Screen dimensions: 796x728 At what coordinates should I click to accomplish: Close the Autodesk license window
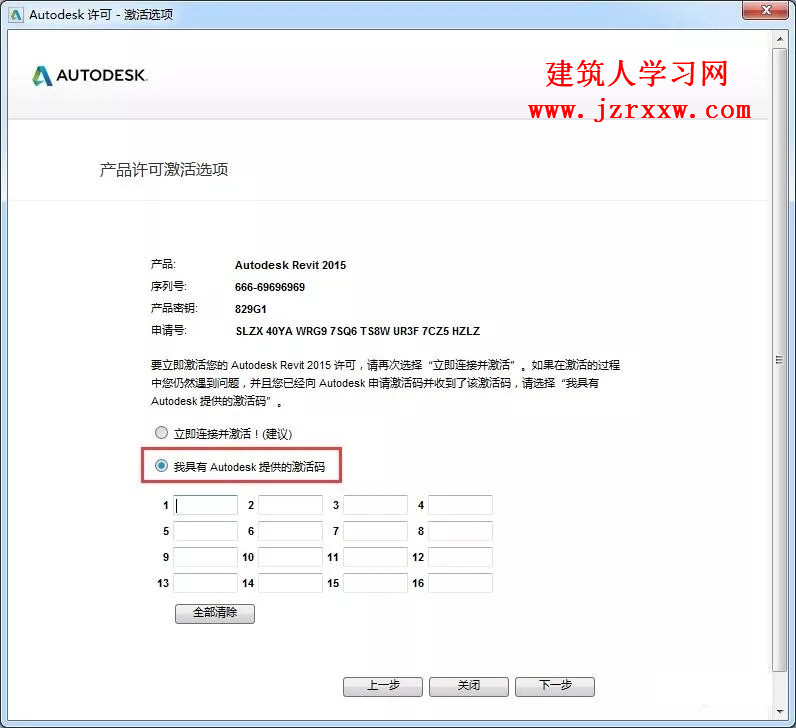(x=766, y=10)
